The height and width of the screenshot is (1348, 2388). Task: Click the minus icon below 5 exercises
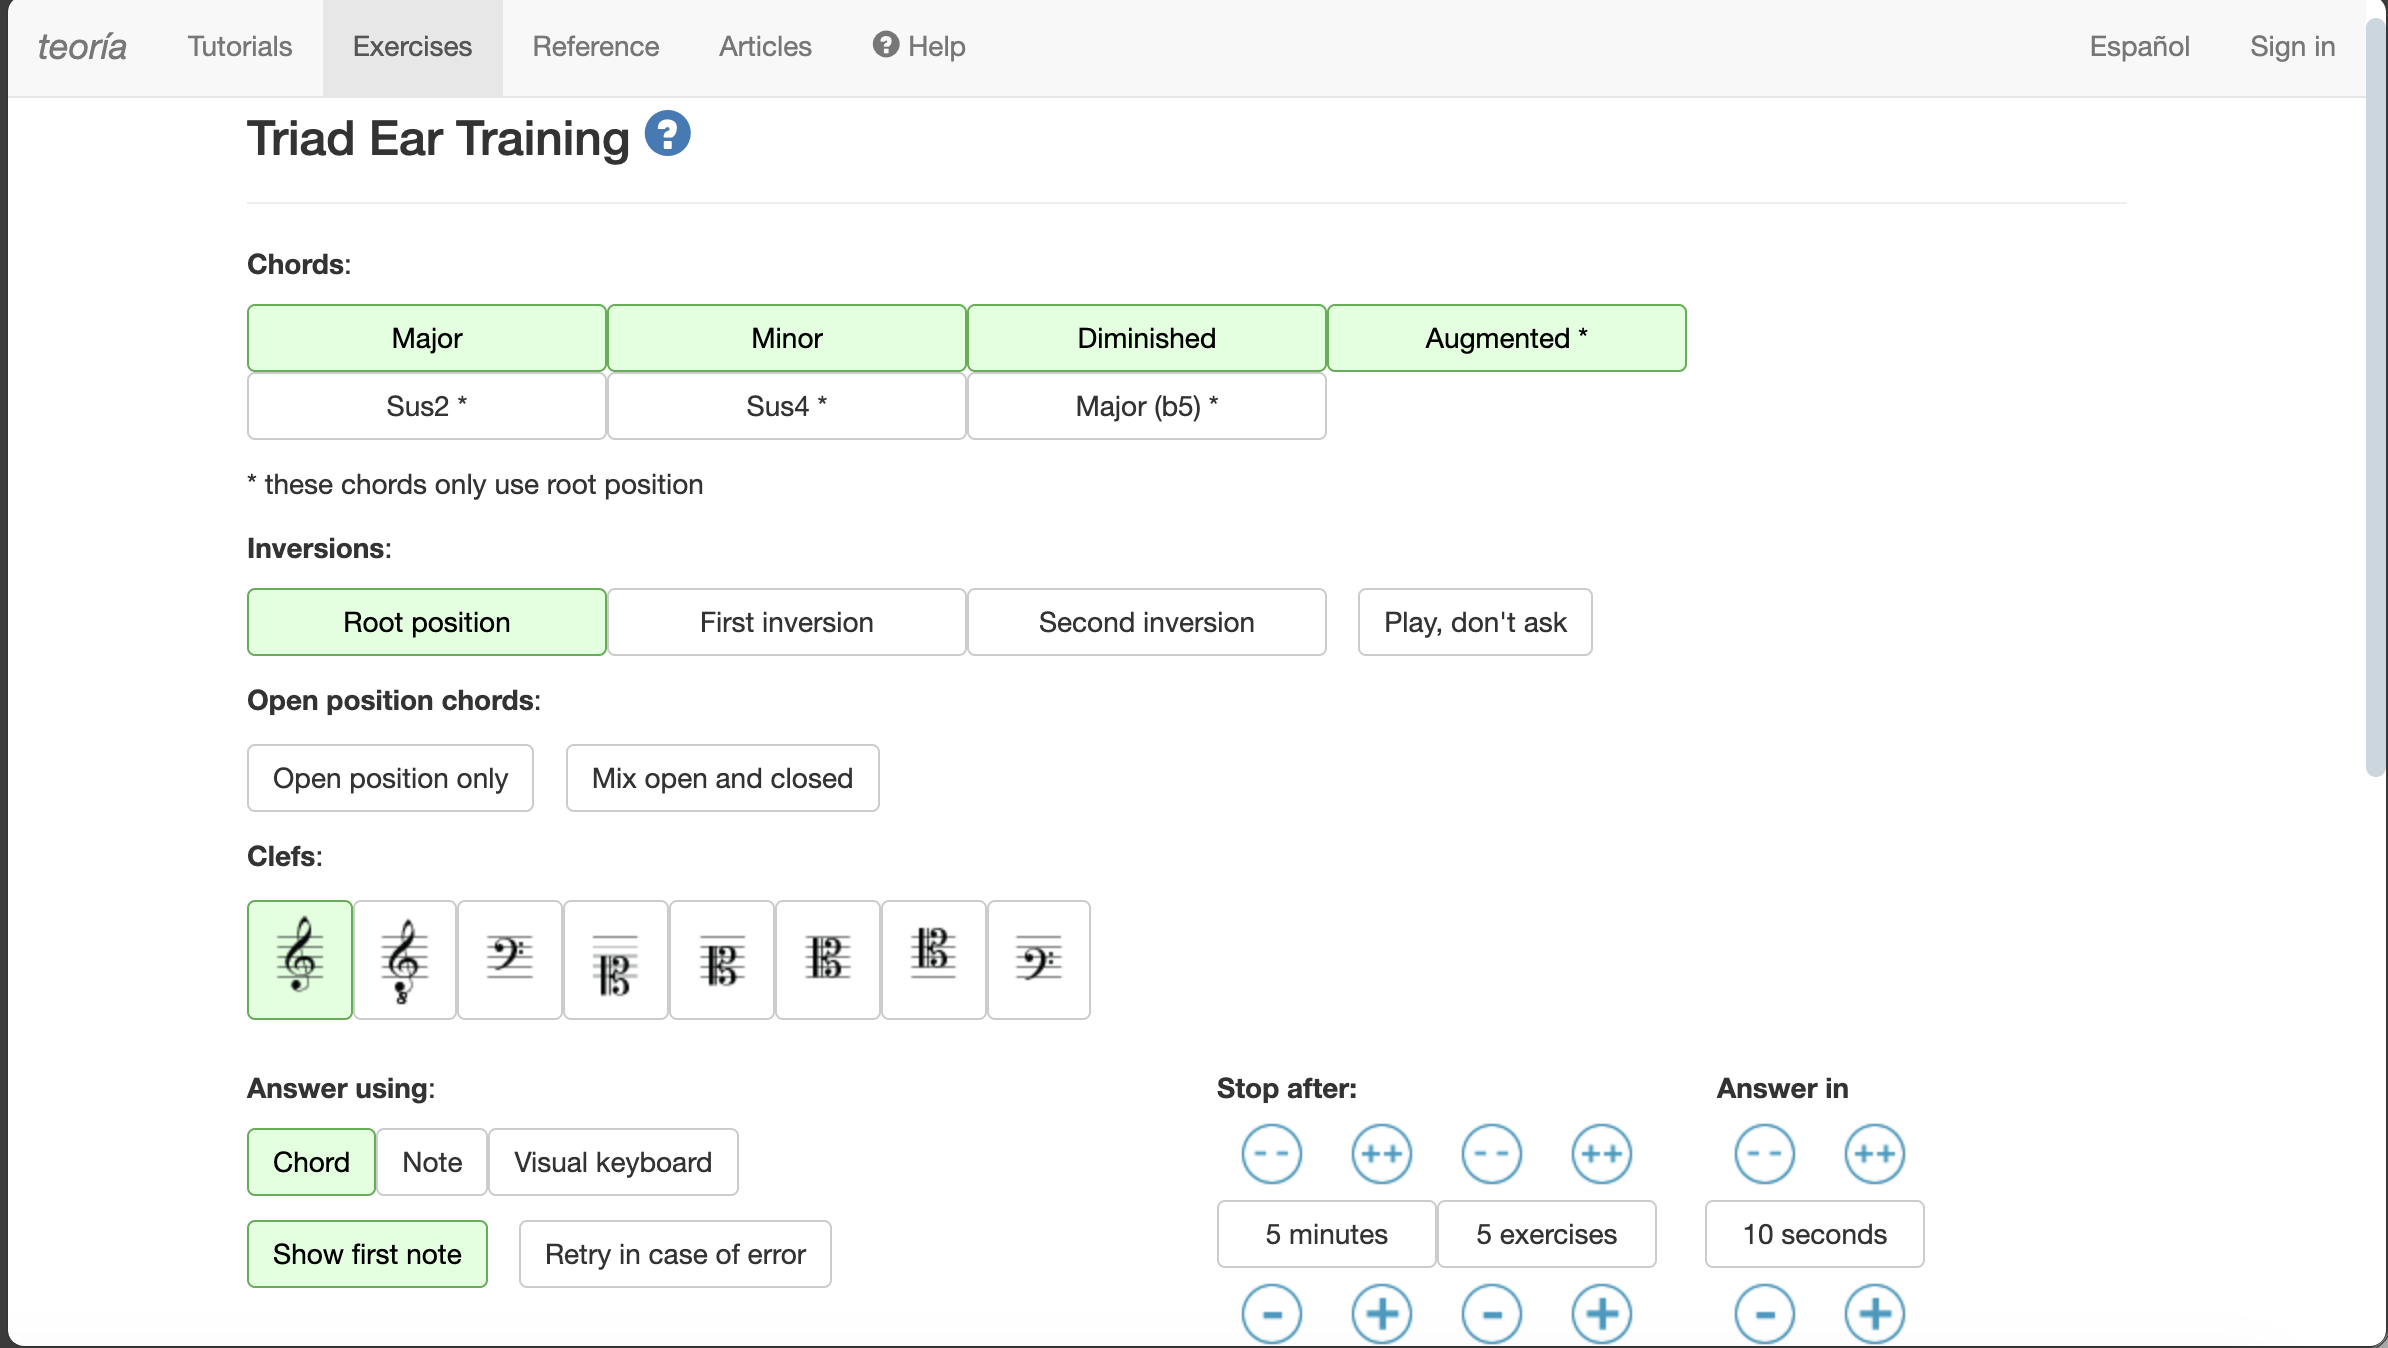1491,1313
